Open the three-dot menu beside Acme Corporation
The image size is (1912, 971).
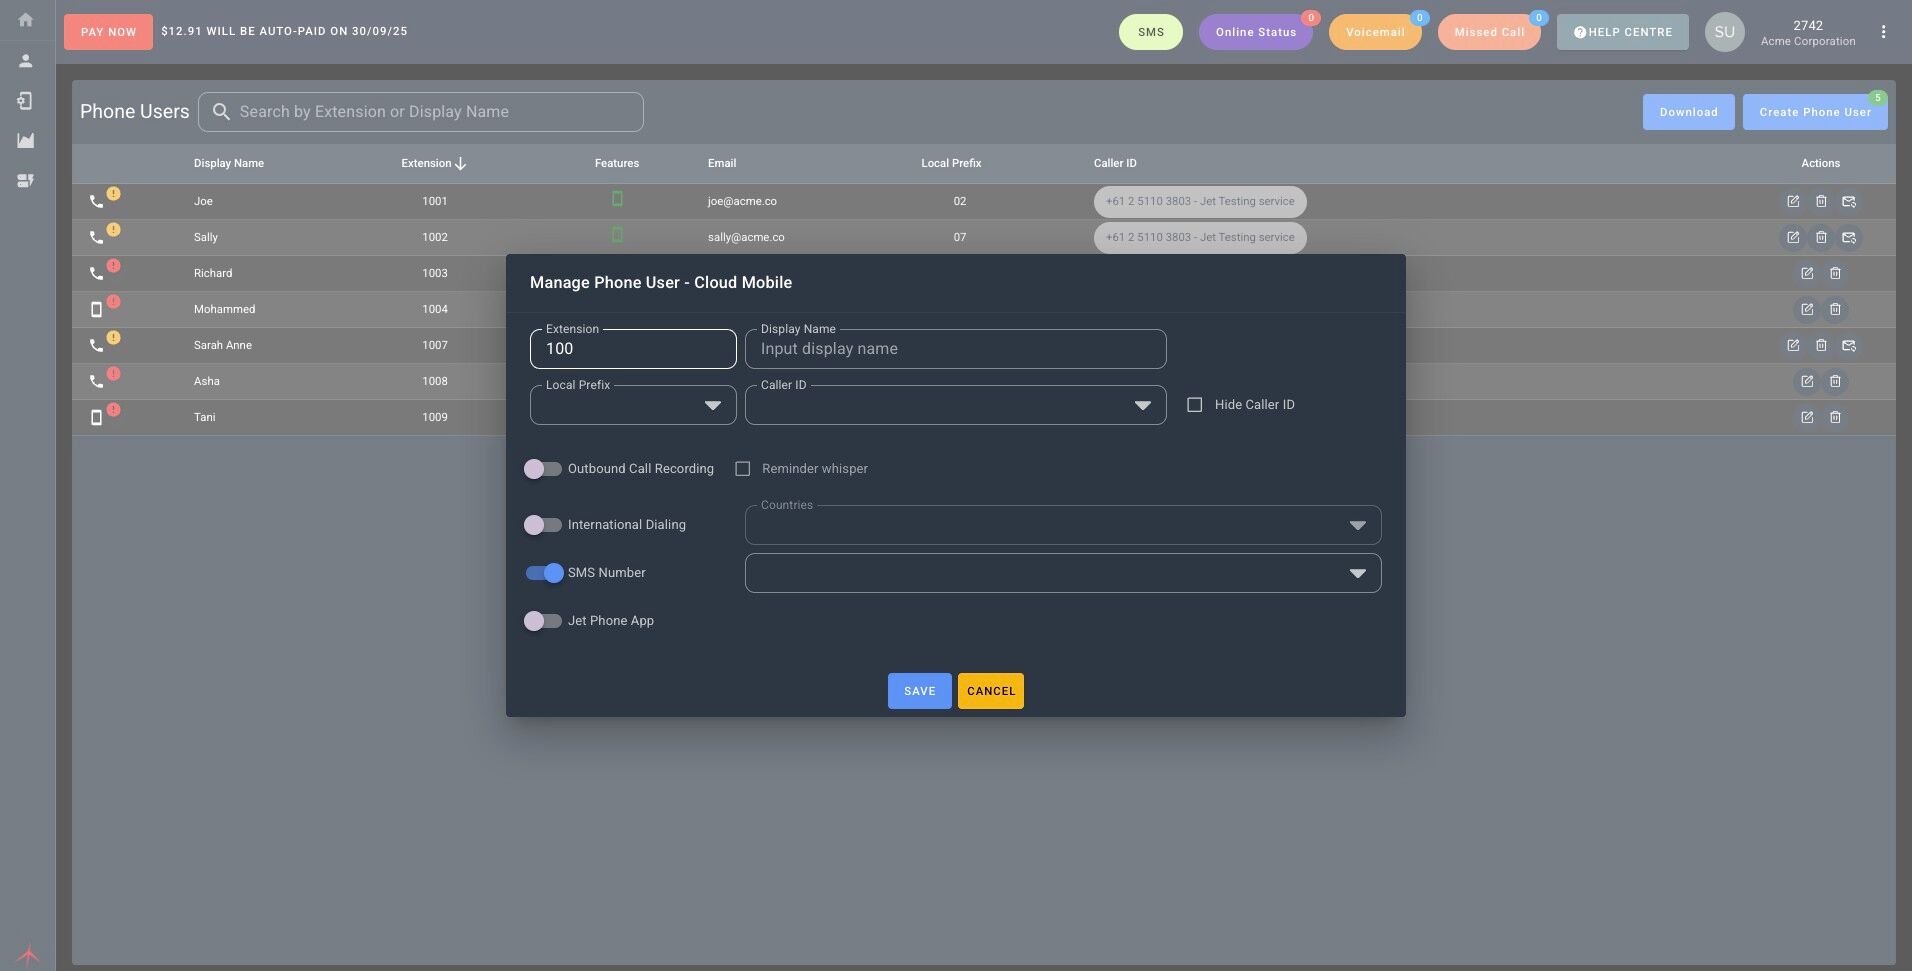point(1883,32)
